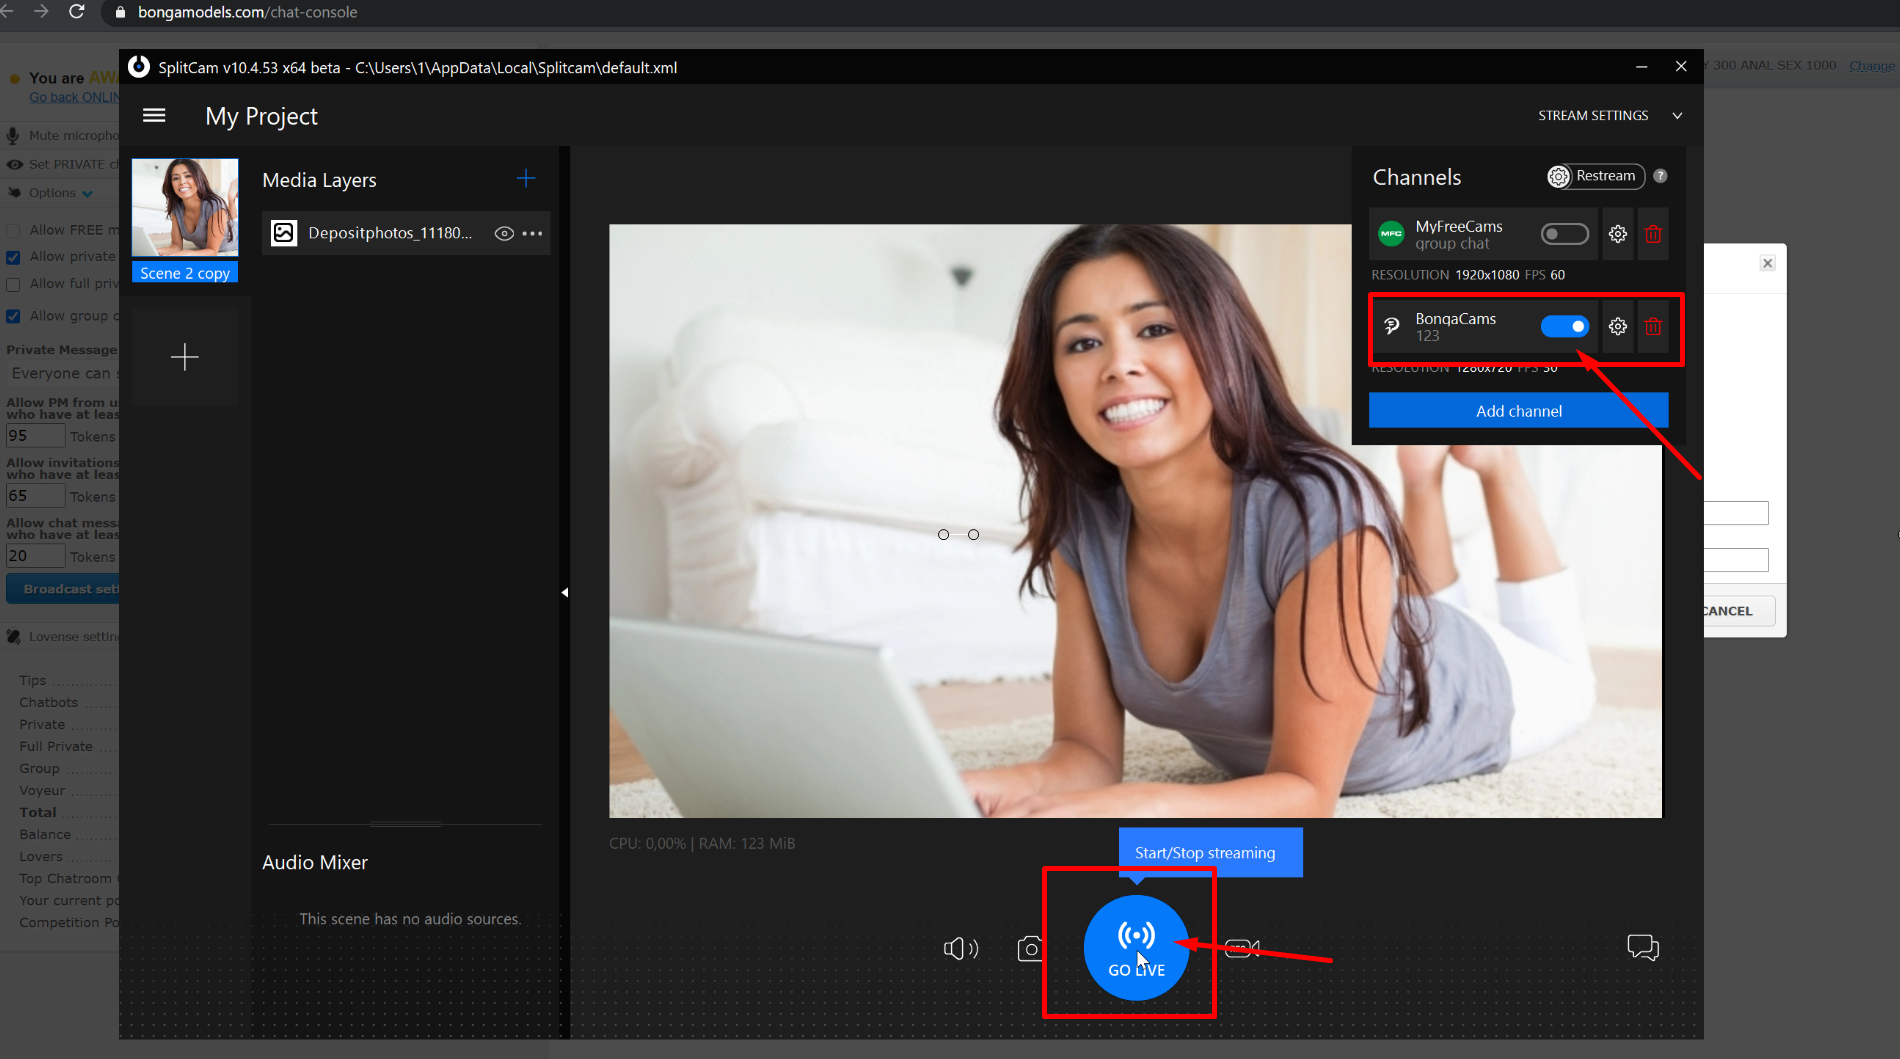Open the hamburger menu beside My Project
This screenshot has width=1900, height=1059.
[154, 116]
